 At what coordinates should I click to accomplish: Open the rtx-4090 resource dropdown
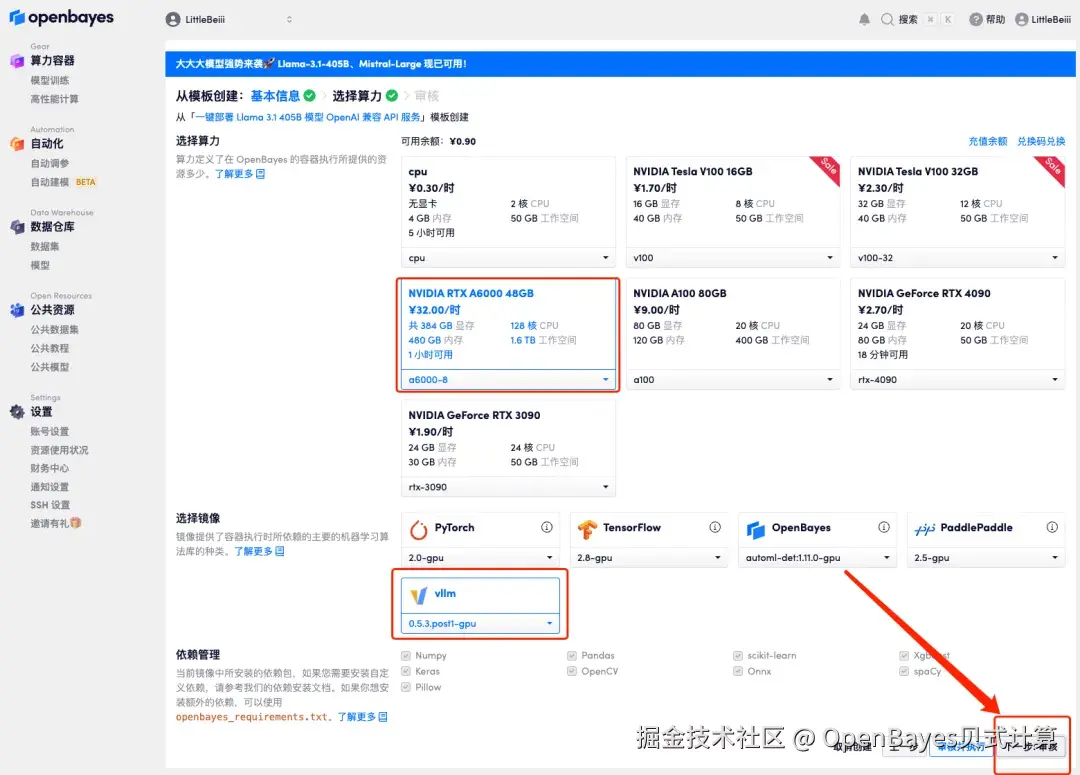coord(958,380)
